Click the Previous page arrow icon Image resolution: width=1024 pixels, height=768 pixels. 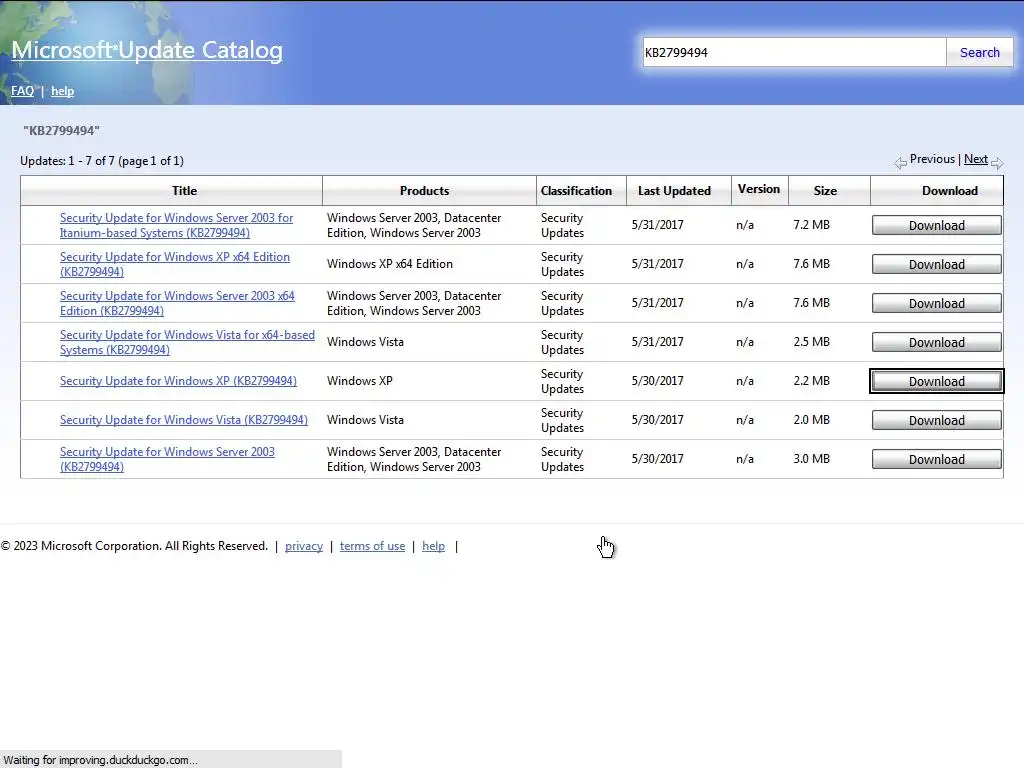point(901,163)
